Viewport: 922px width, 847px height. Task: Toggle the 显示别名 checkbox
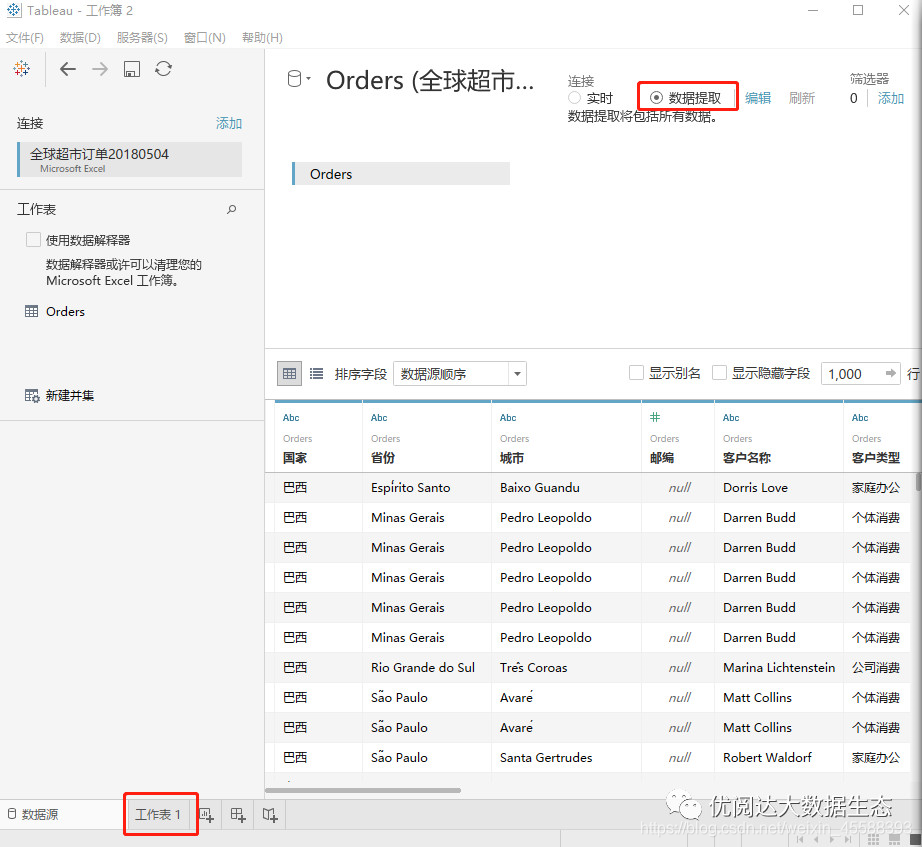click(x=636, y=372)
